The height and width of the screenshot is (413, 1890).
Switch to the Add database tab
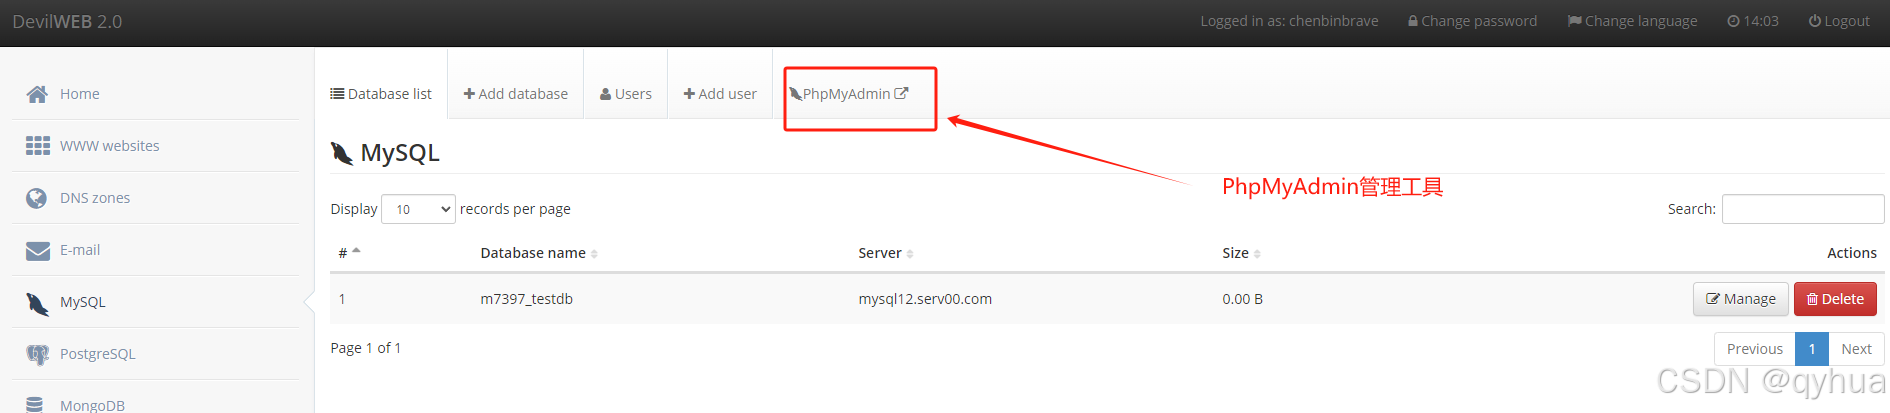click(515, 94)
